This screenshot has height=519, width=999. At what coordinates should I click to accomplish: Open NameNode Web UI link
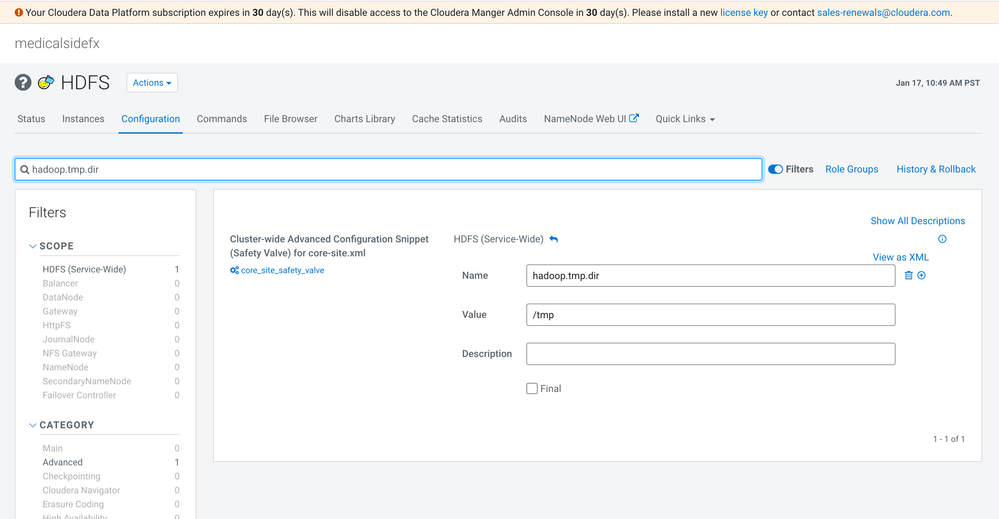click(x=585, y=119)
